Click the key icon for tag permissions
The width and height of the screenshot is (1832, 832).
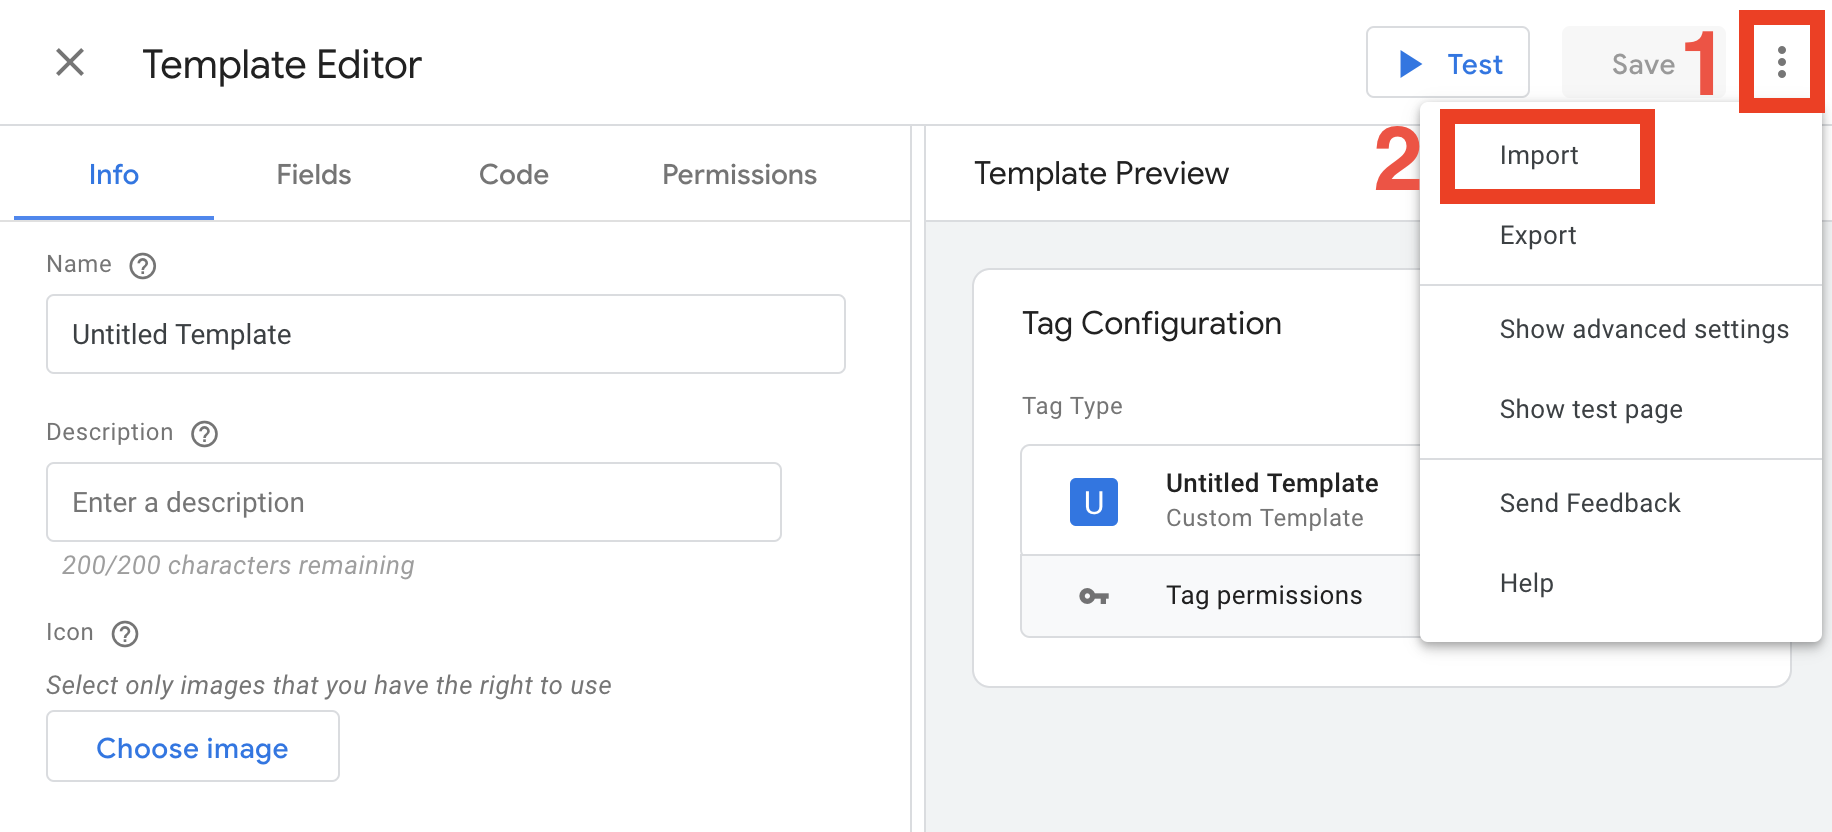pos(1093,597)
